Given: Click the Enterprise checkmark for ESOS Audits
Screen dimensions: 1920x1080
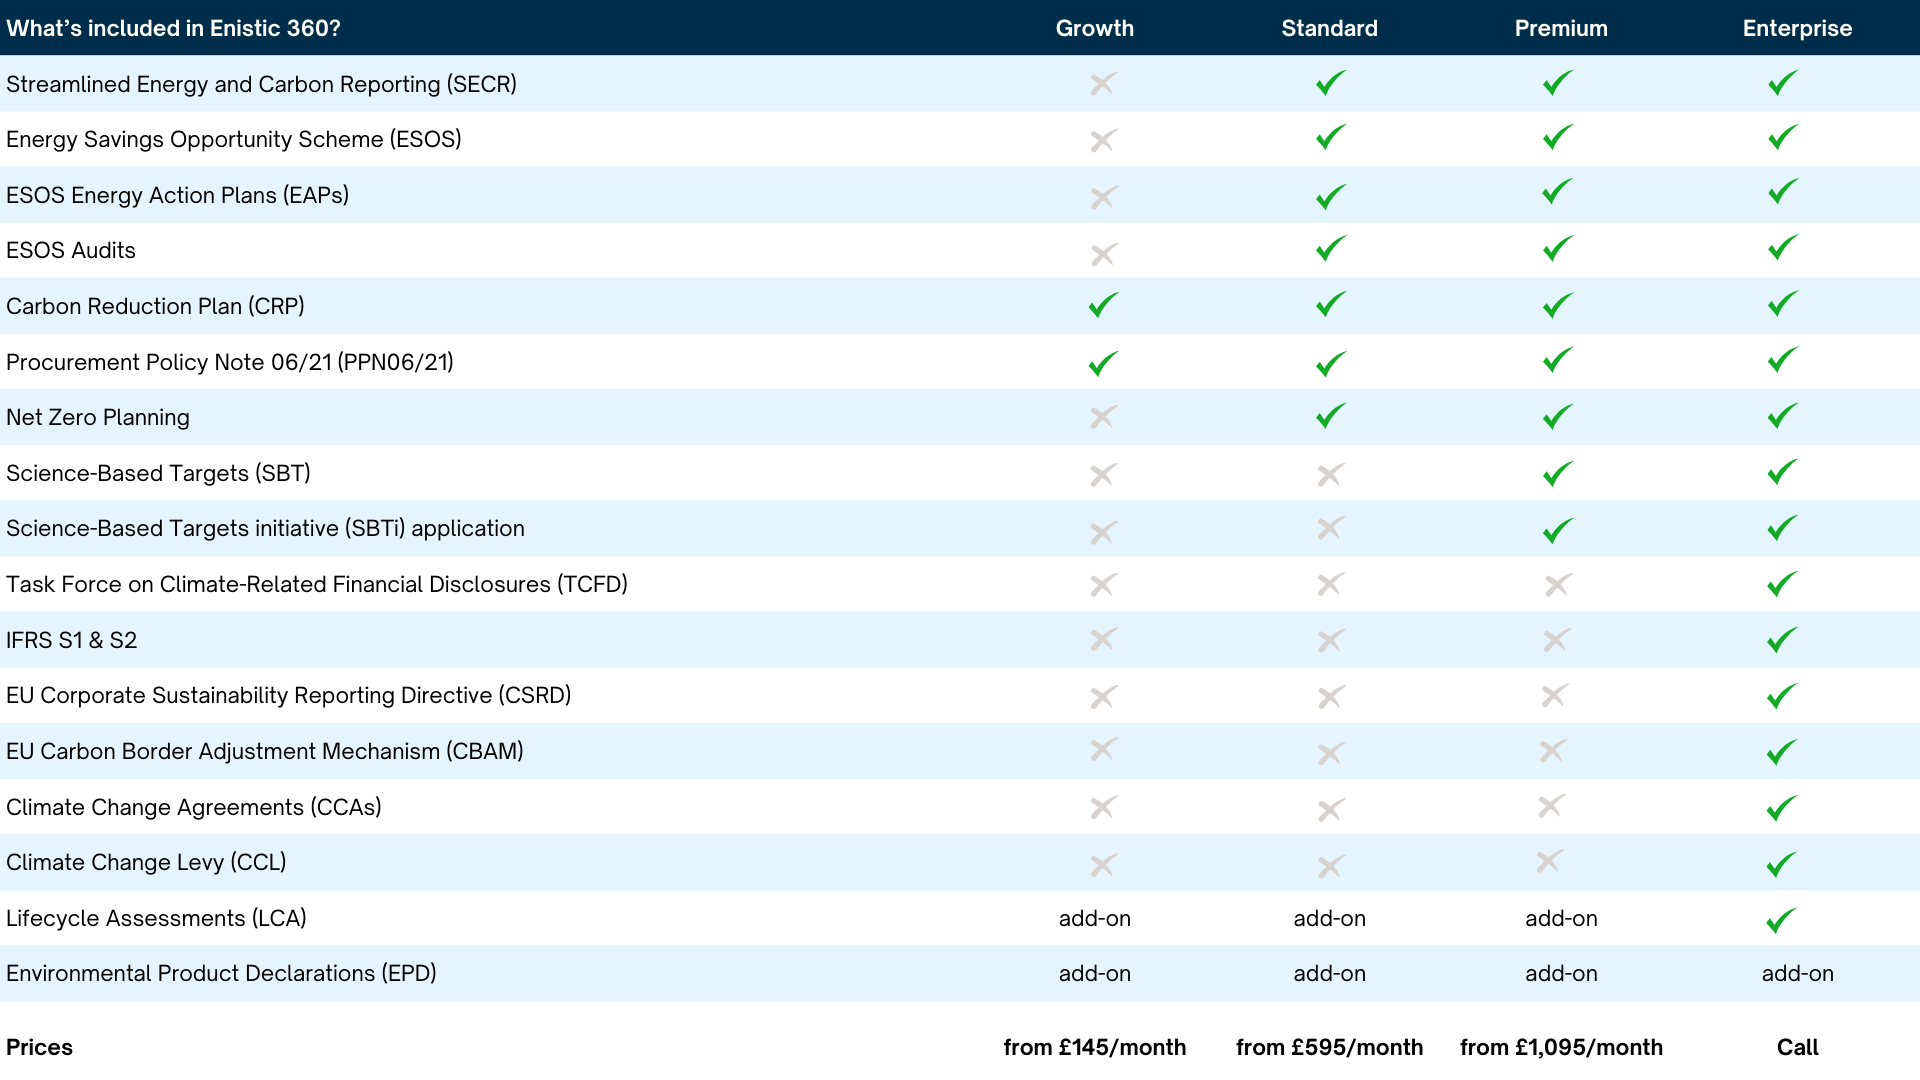Looking at the screenshot, I should (1783, 247).
